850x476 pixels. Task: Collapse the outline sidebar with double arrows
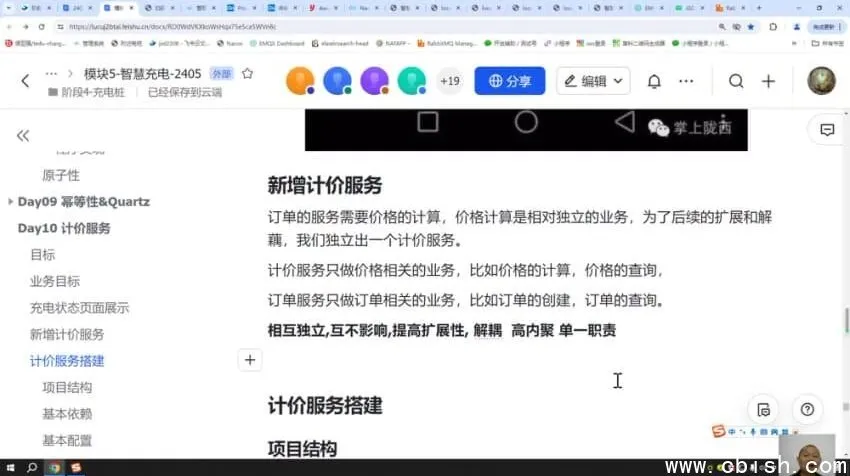(23, 136)
